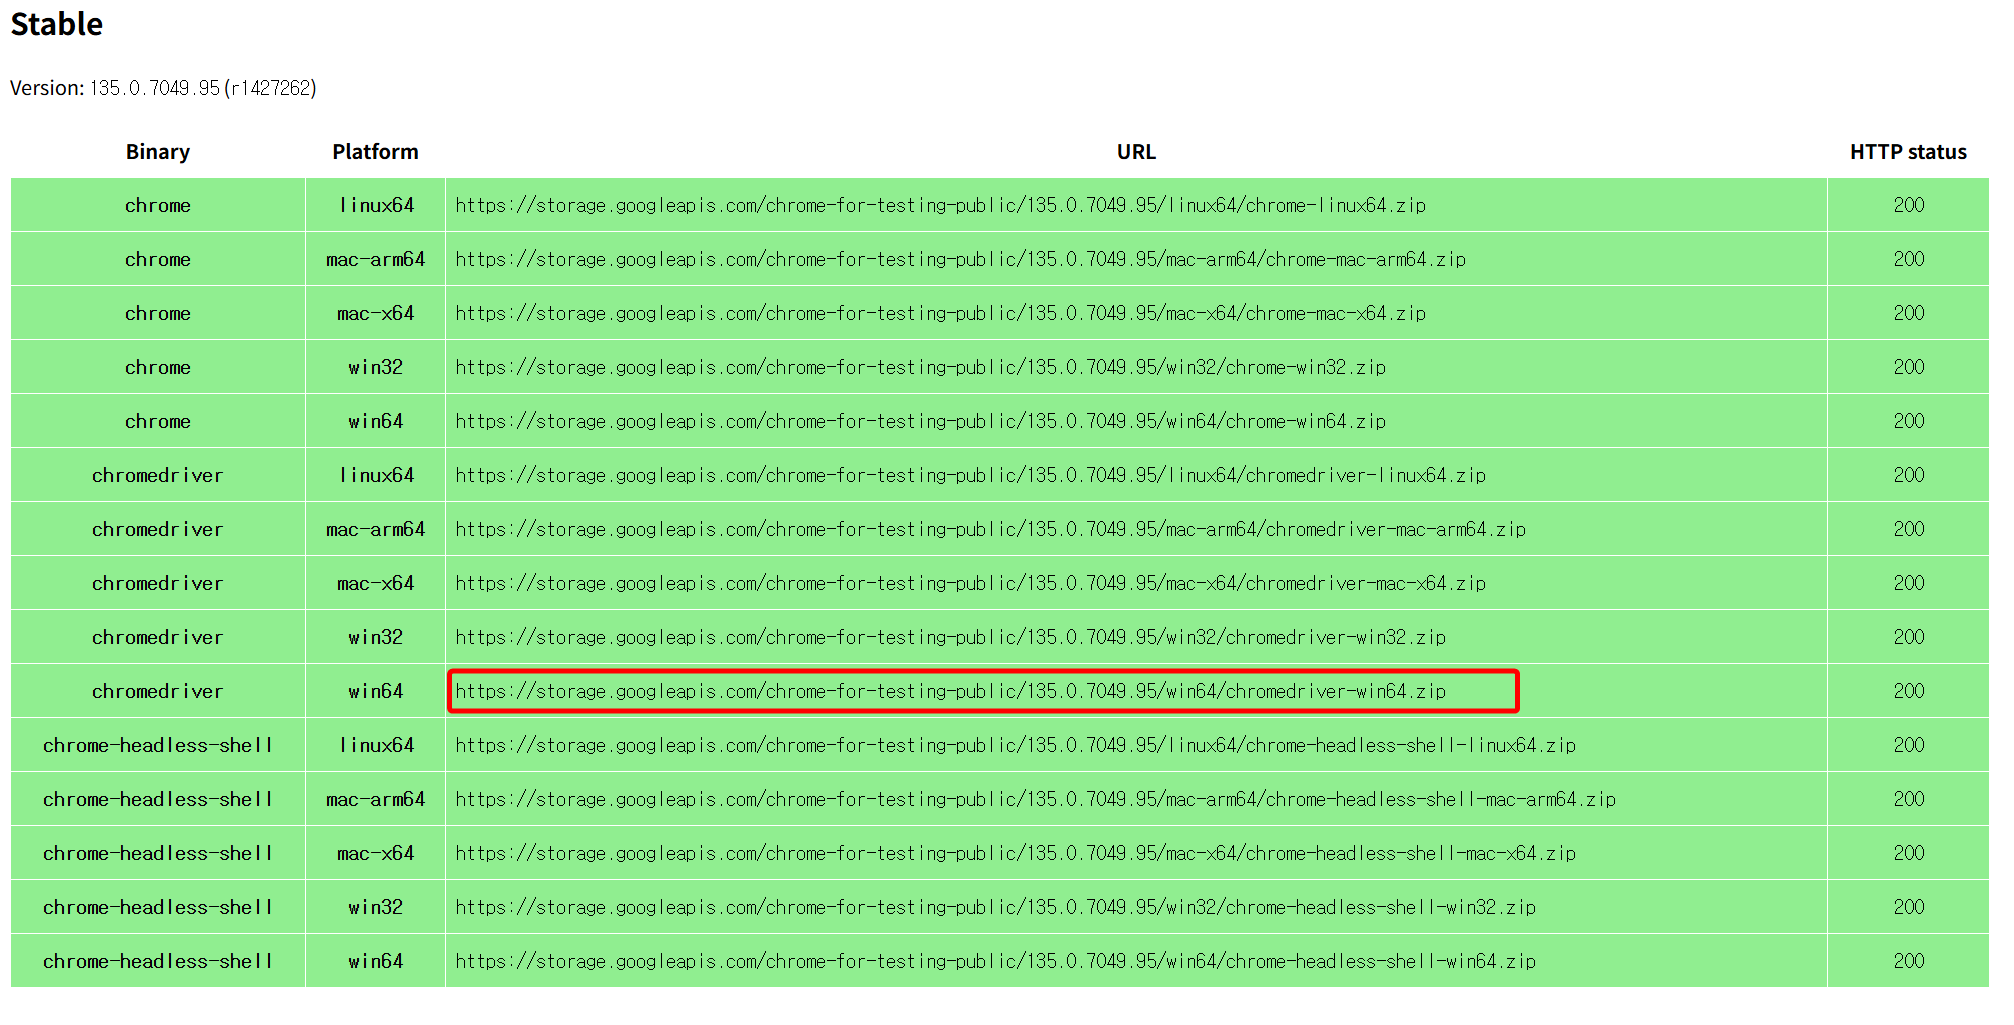Click the Platform column header
The image size is (2014, 1025).
tap(375, 152)
